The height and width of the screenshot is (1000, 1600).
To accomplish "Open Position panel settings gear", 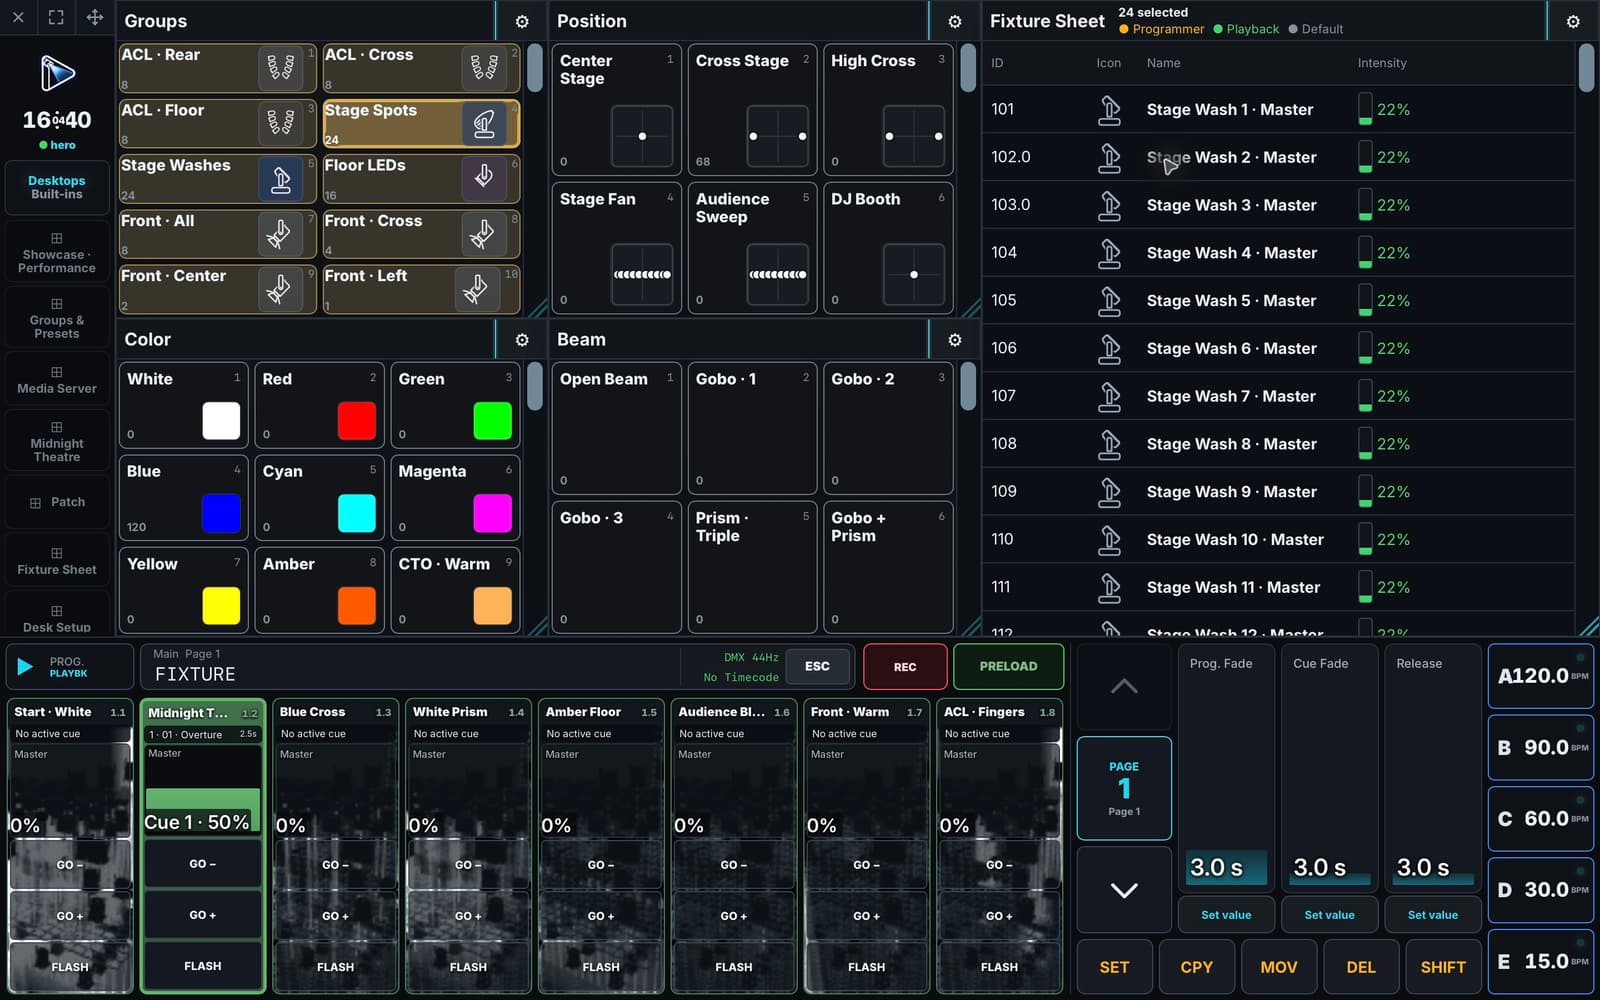I will coord(955,21).
